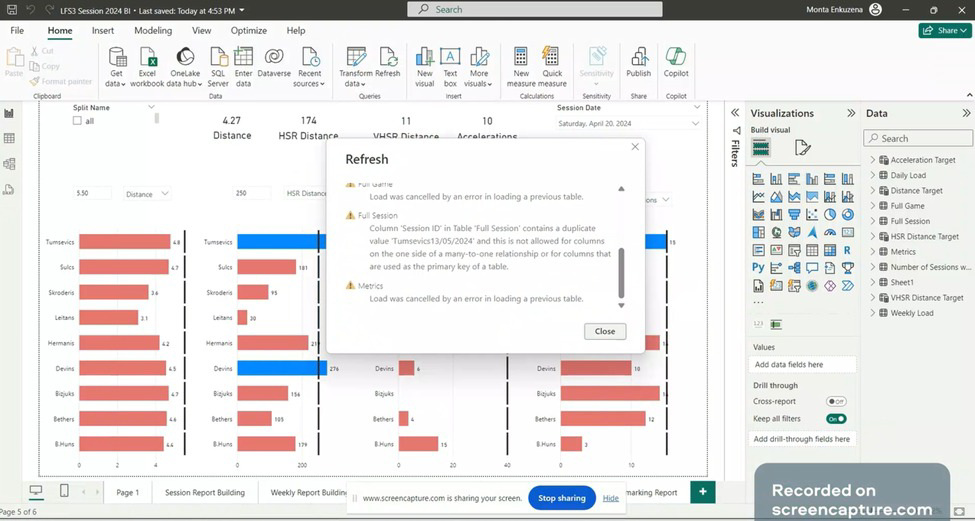The height and width of the screenshot is (521, 975).
Task: Switch to Report view in left sidebar
Action: click(9, 113)
